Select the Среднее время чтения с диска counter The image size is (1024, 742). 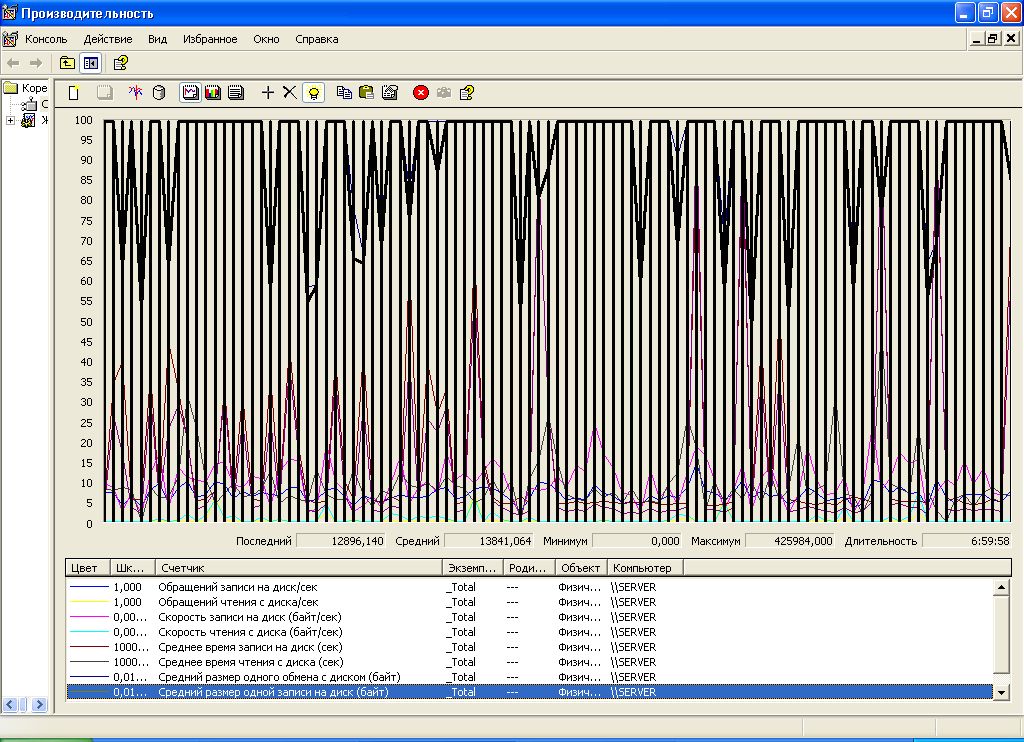(x=250, y=662)
